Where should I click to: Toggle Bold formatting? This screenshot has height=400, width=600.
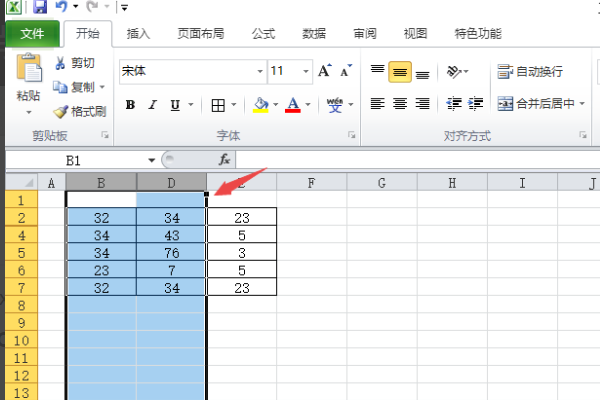[x=130, y=104]
